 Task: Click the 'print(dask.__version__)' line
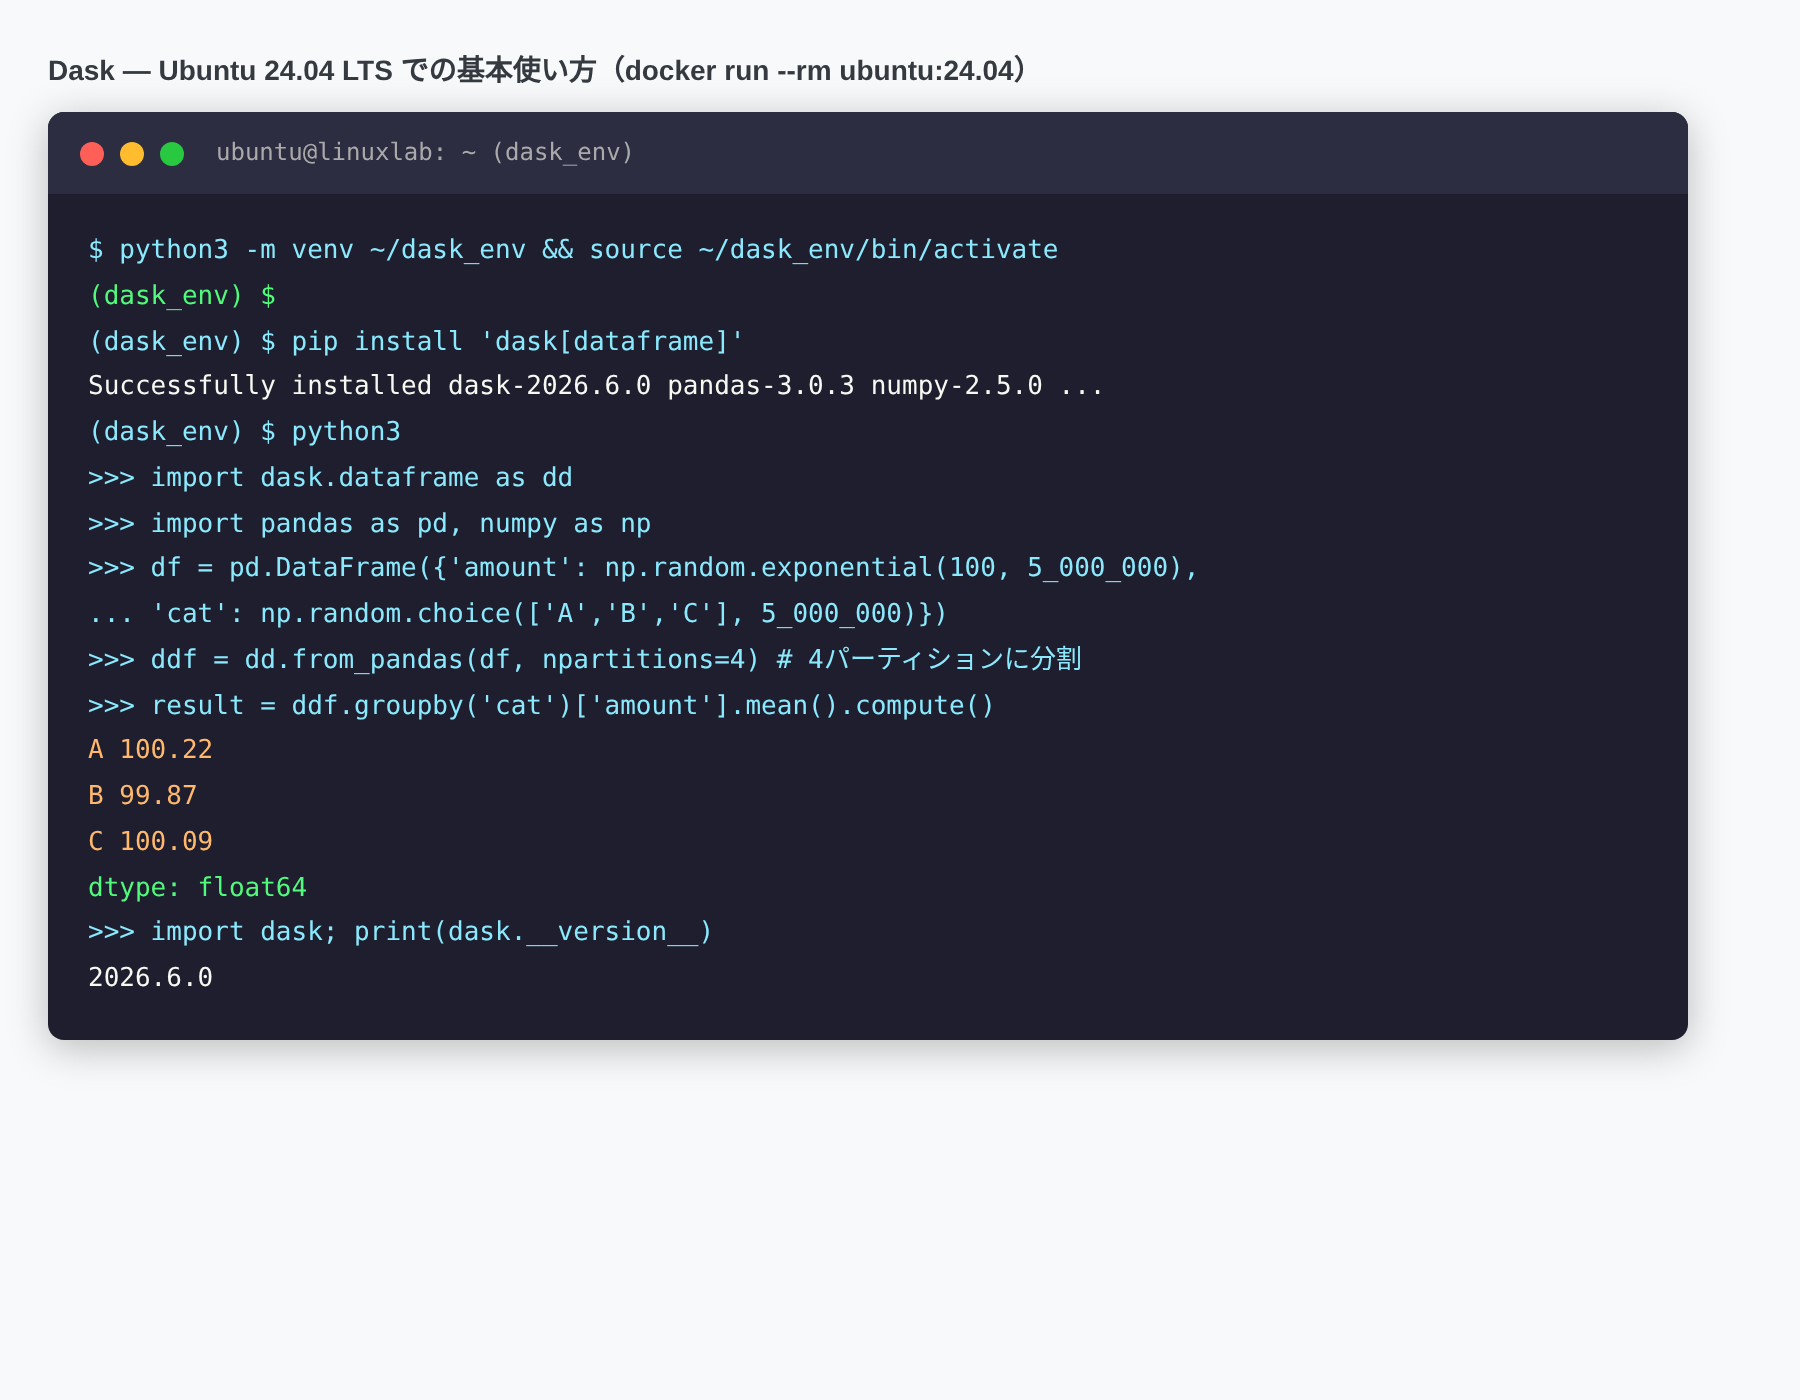(x=400, y=931)
